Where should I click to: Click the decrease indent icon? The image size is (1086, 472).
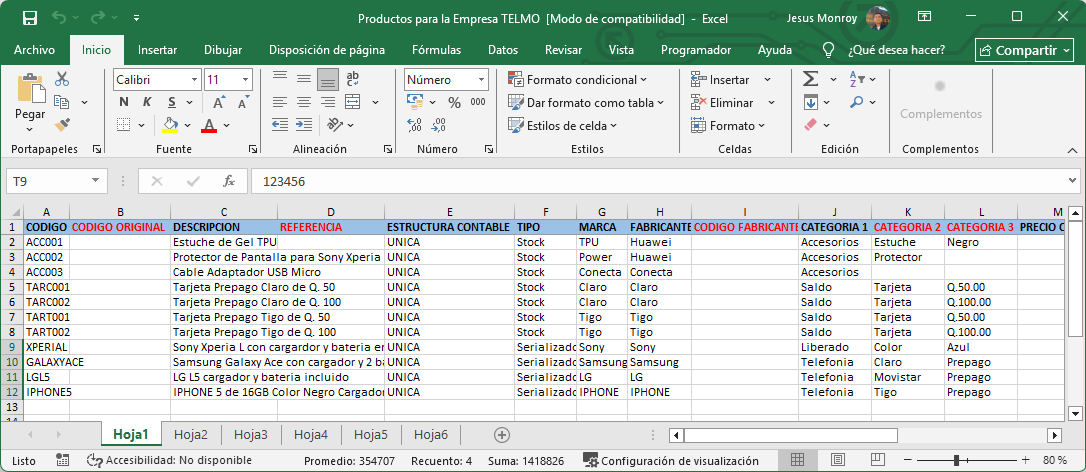280,125
